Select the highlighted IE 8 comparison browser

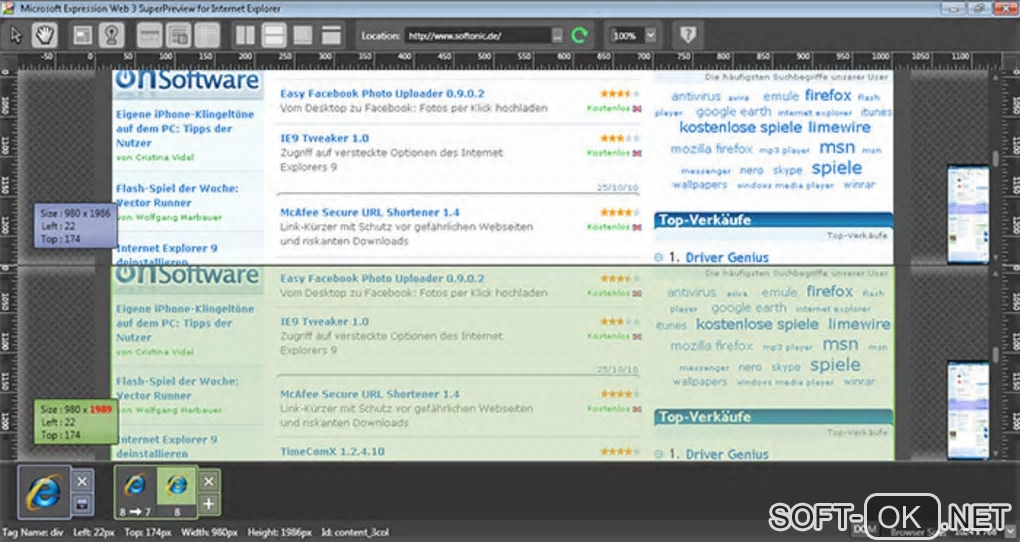[176, 492]
